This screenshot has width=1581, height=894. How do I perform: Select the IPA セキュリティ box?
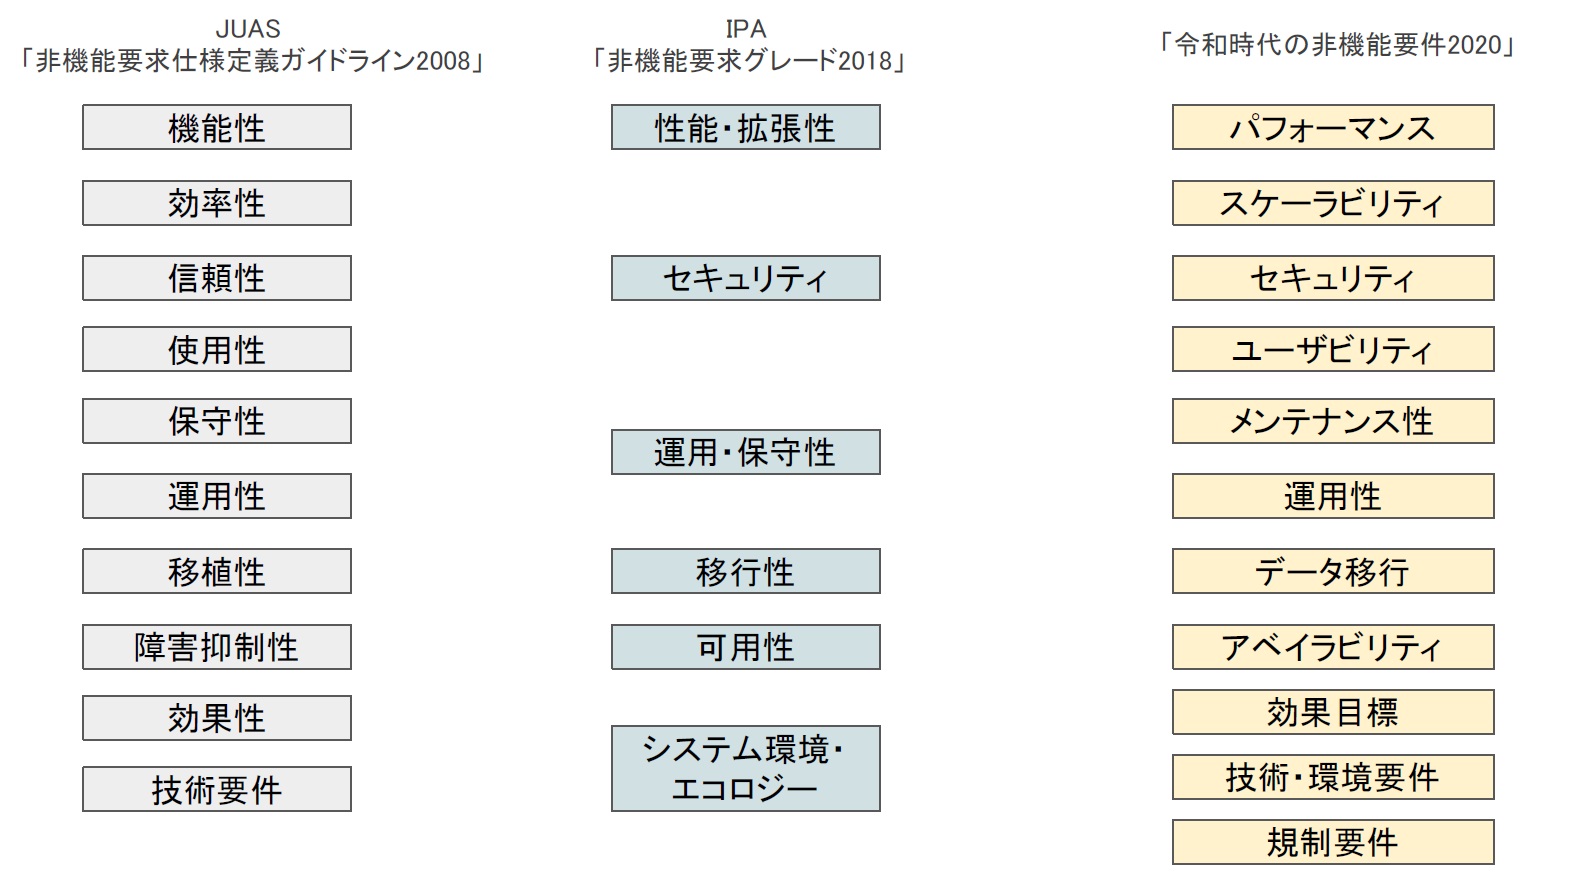(x=746, y=278)
